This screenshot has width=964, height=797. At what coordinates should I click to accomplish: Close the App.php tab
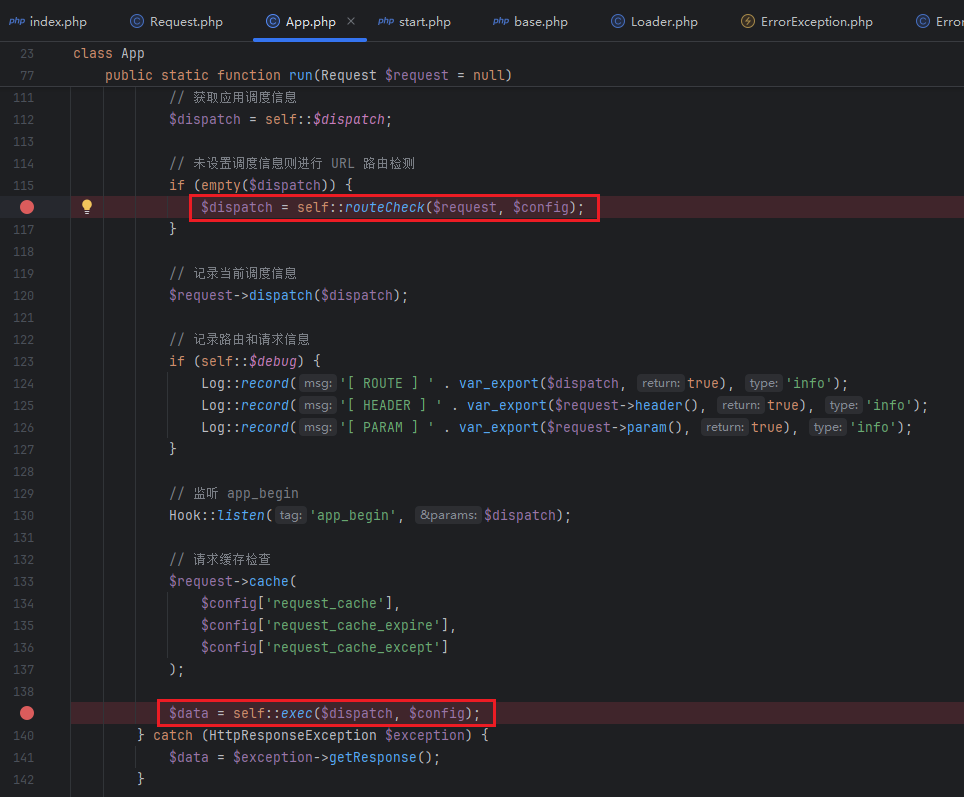[351, 21]
